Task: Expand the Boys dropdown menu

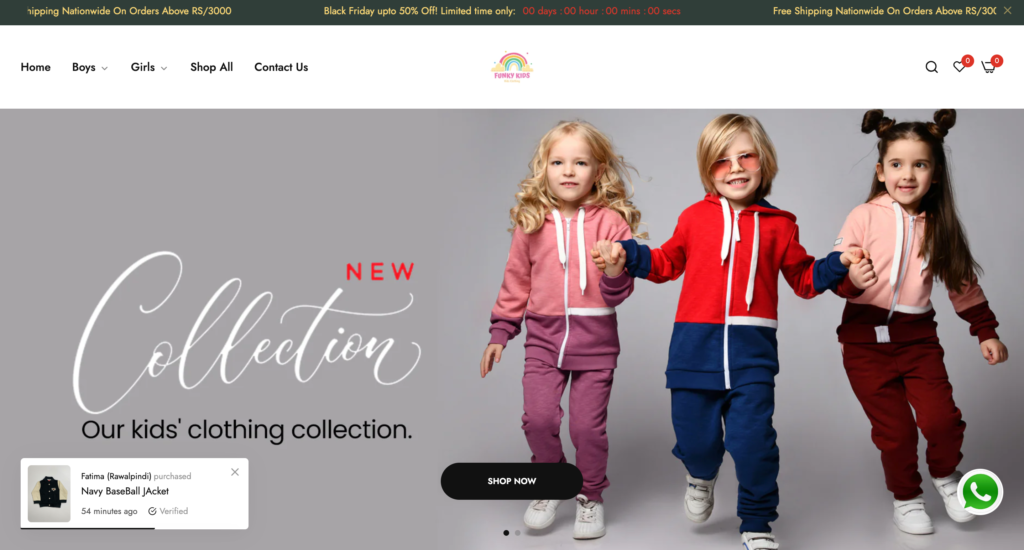Action: [90, 67]
